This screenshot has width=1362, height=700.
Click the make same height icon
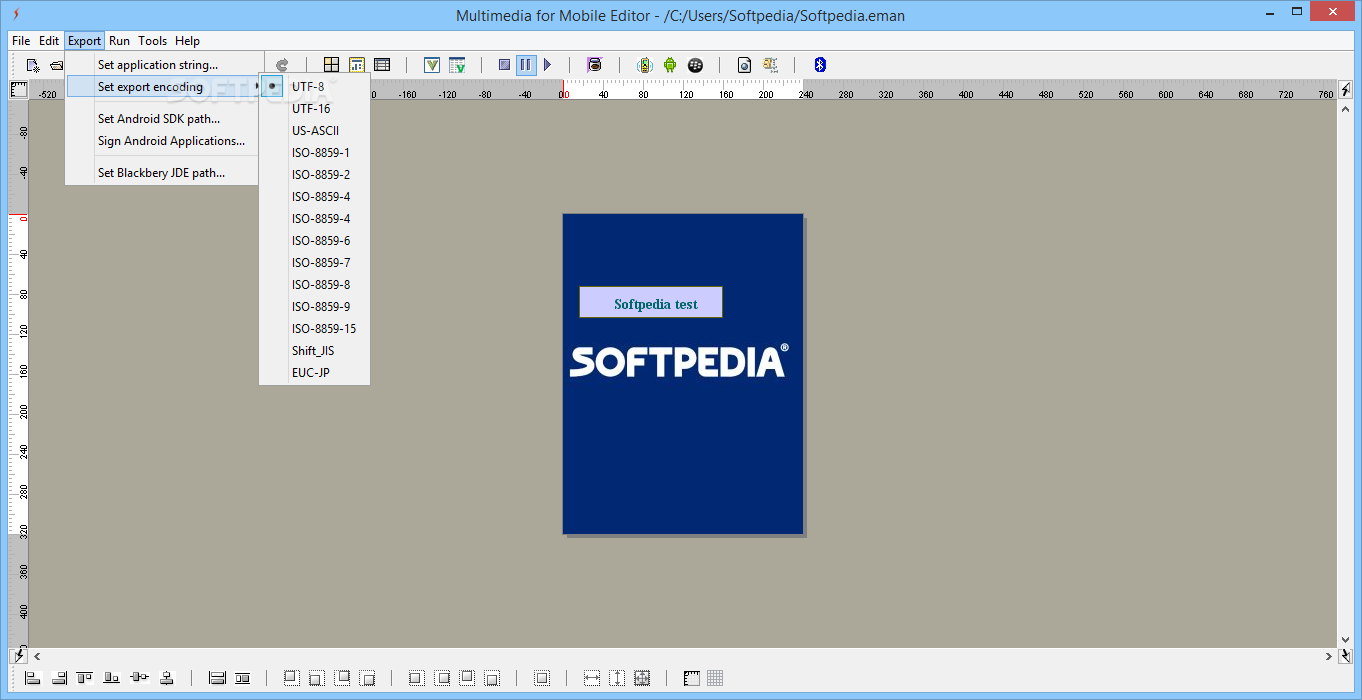(243, 678)
